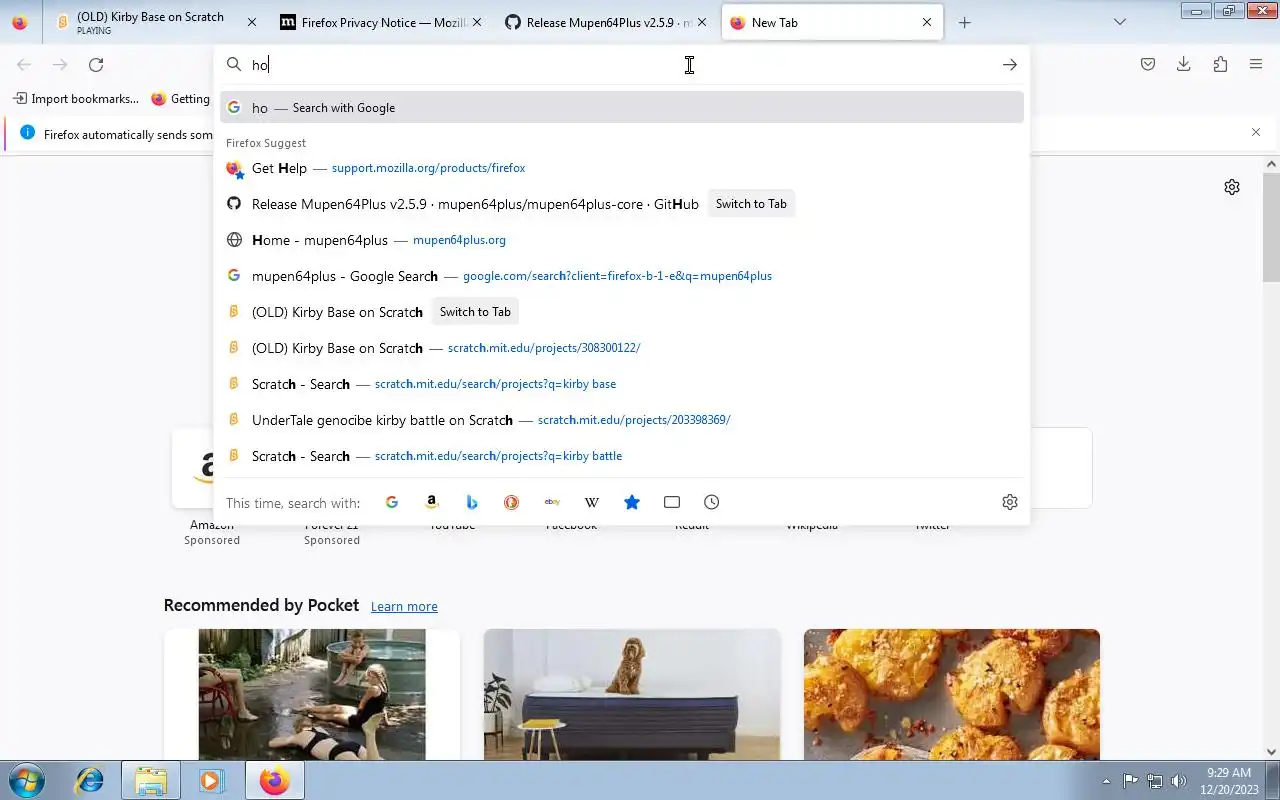Open the Windows Start menu
The image size is (1280, 800).
(25, 780)
